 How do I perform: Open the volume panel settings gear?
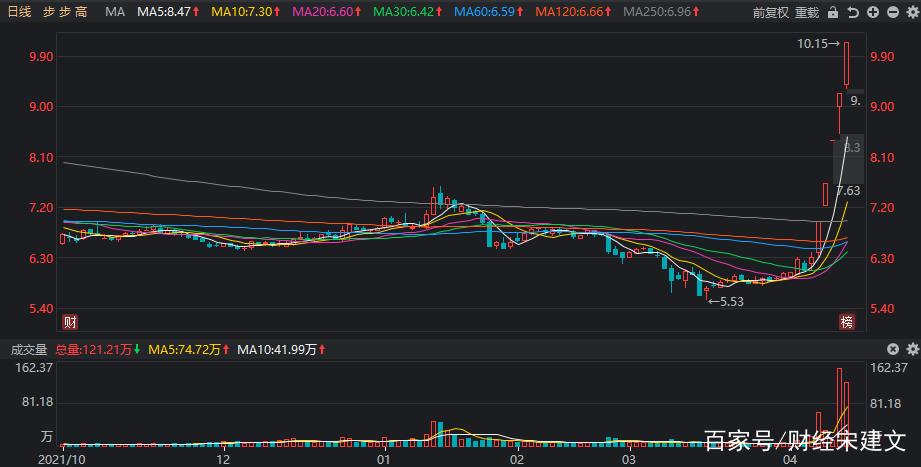[x=911, y=350]
